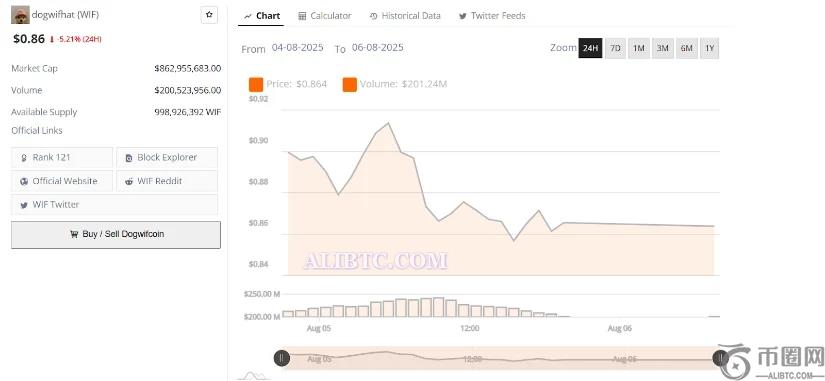The image size is (825, 381).
Task: Click the favorite star icon next to dogwifhat
Action: (209, 15)
